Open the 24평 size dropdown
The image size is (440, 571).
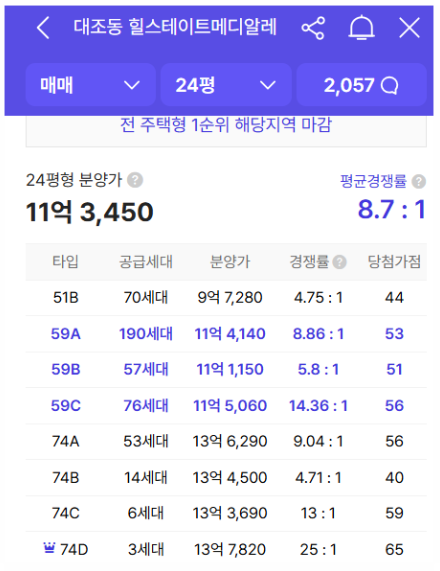tap(226, 85)
